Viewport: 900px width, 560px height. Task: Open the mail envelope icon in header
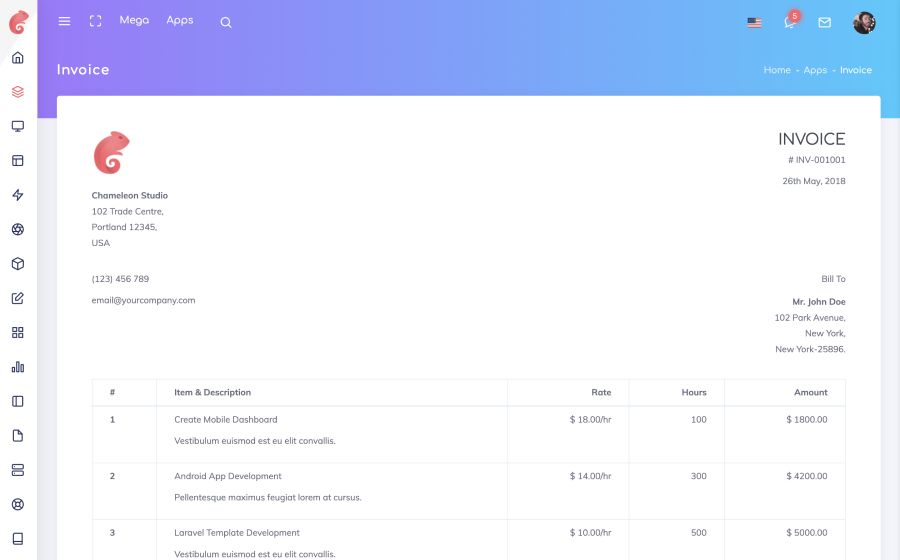(824, 22)
